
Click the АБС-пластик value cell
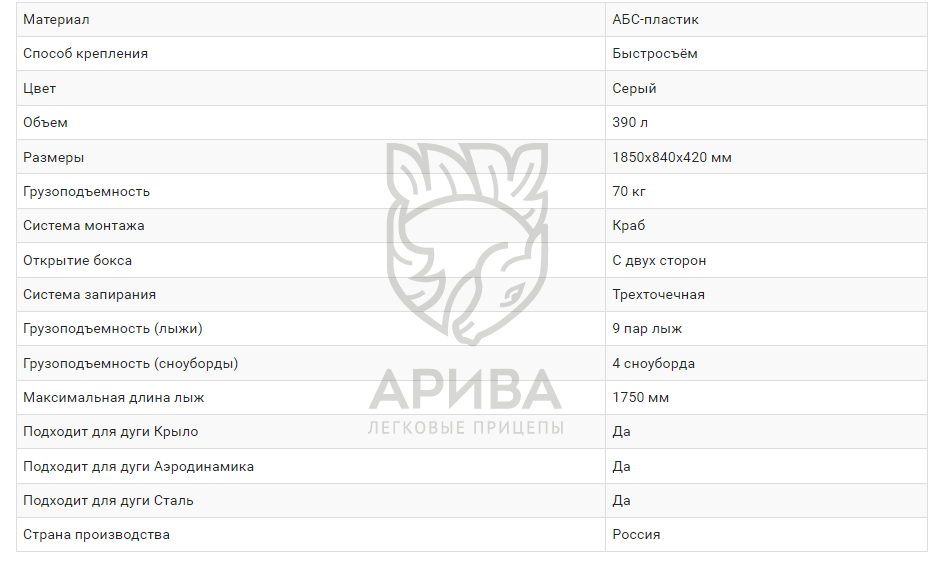pyautogui.click(x=655, y=20)
